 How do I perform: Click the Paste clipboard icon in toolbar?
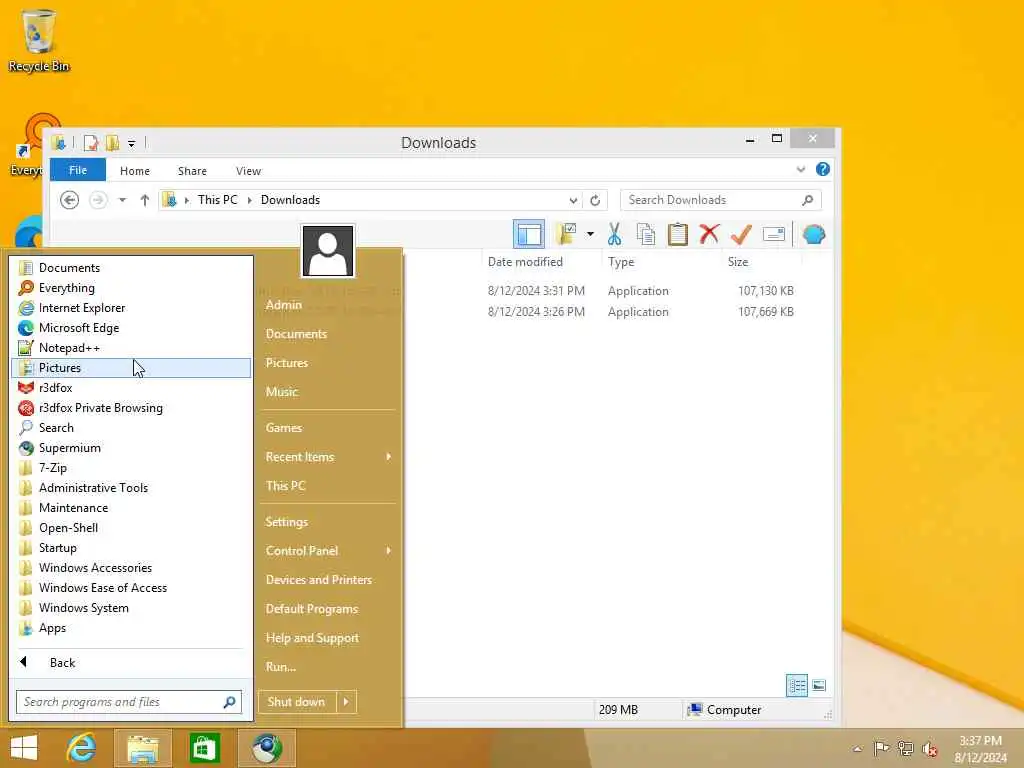click(x=677, y=234)
